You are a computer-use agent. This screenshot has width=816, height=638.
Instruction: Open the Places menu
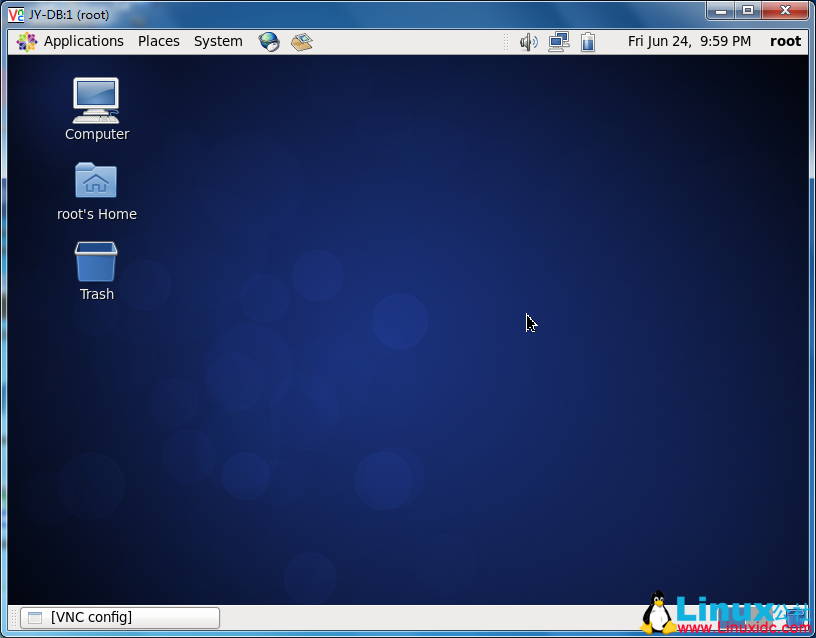pos(158,41)
